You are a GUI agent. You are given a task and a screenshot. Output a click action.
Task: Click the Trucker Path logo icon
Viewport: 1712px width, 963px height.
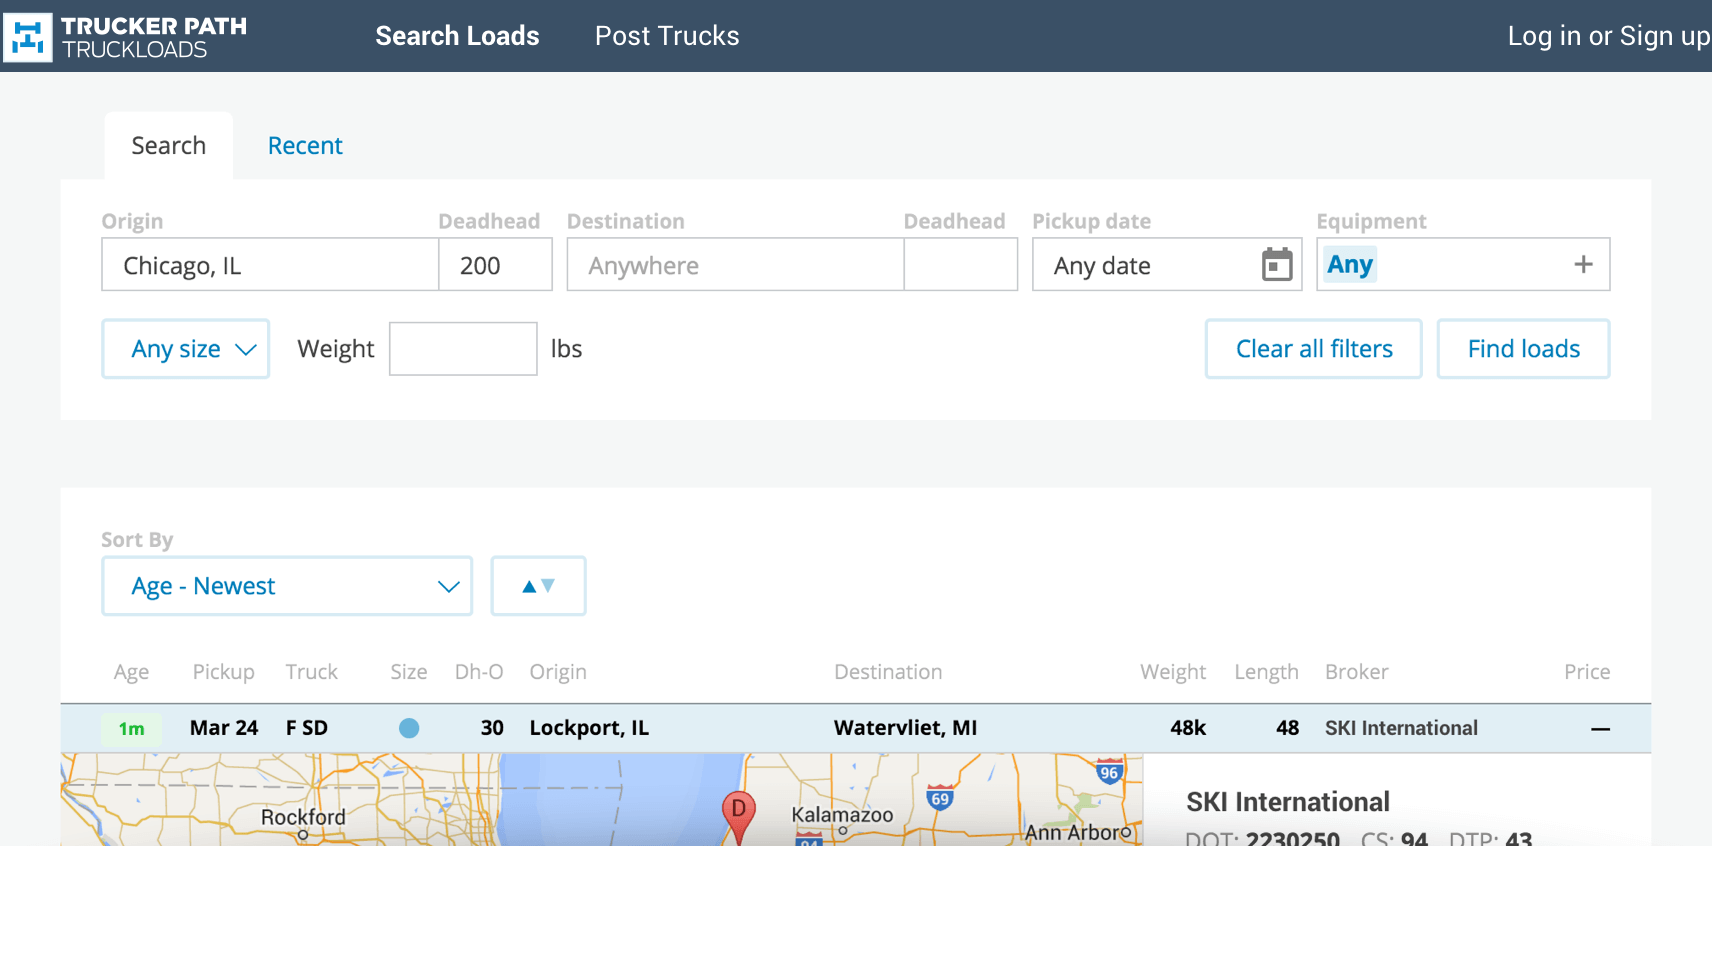point(28,38)
